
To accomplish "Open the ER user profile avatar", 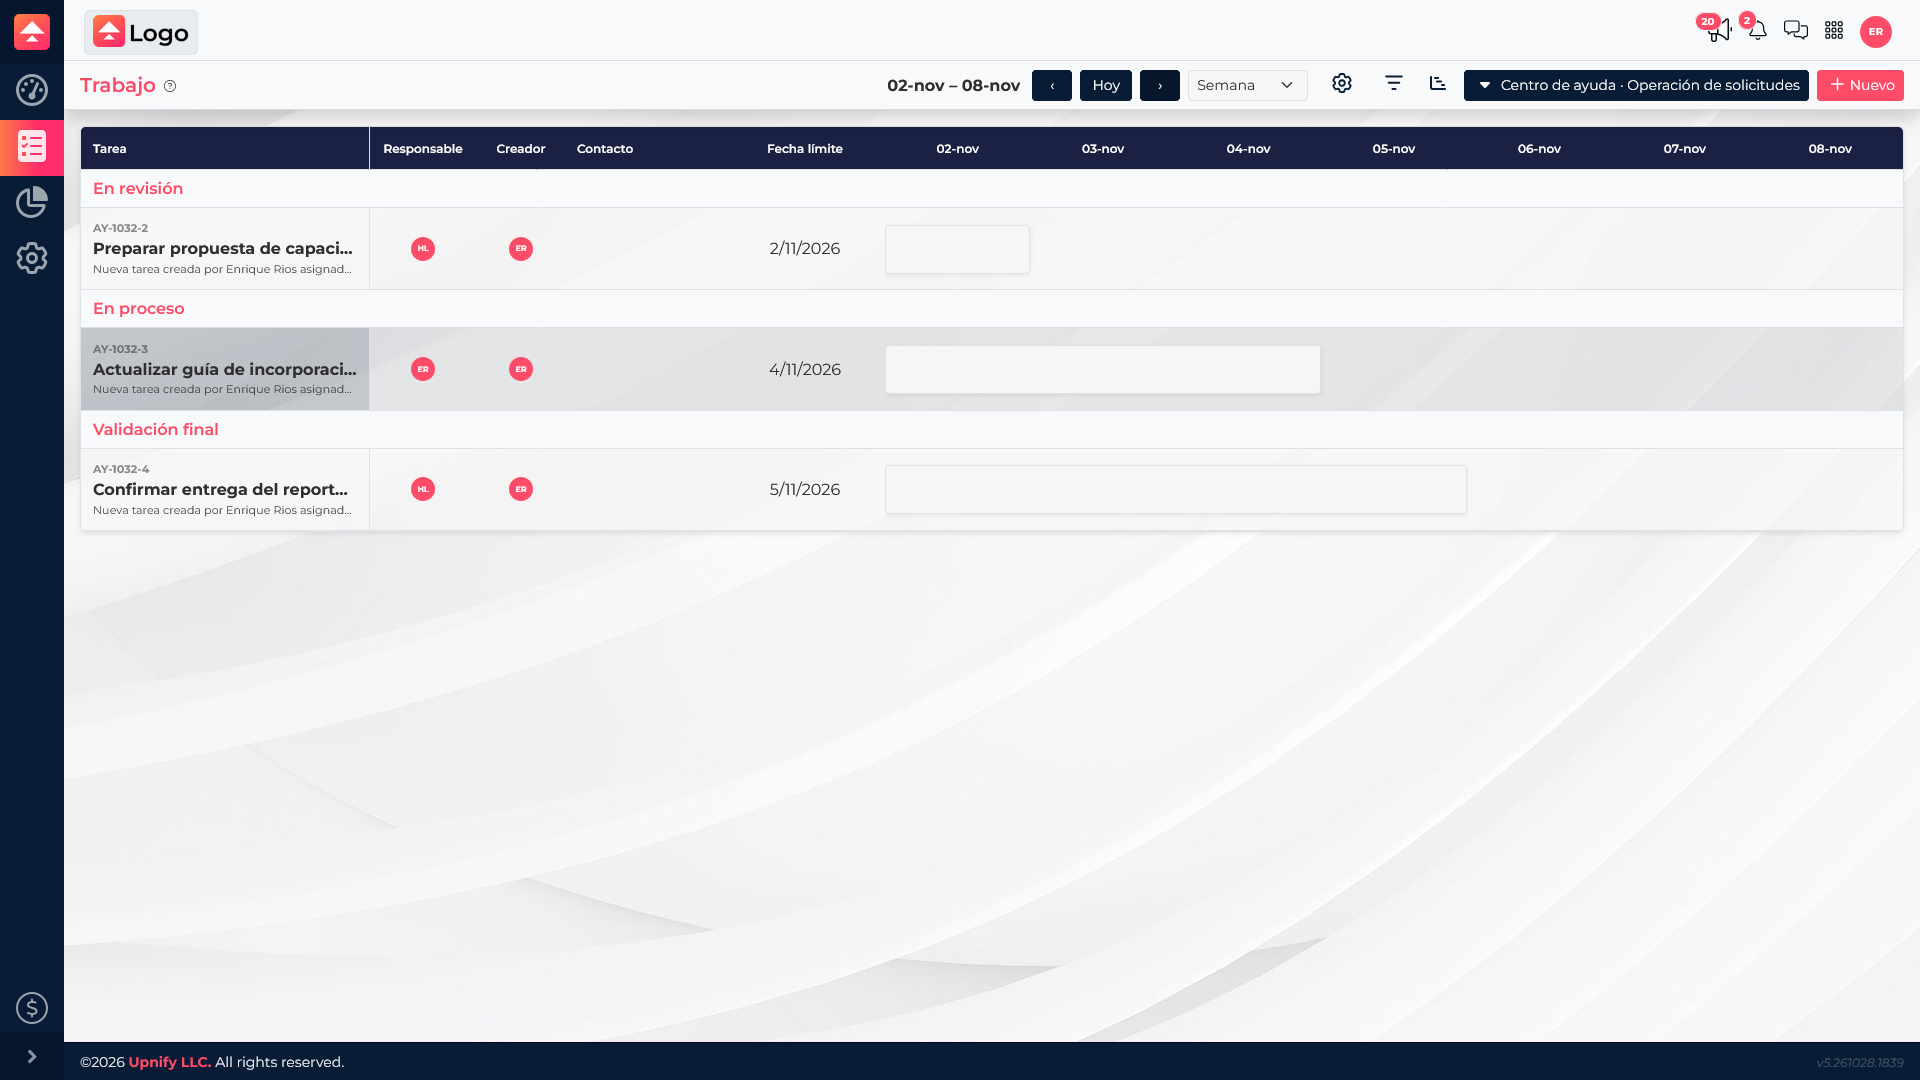I will pos(1876,32).
